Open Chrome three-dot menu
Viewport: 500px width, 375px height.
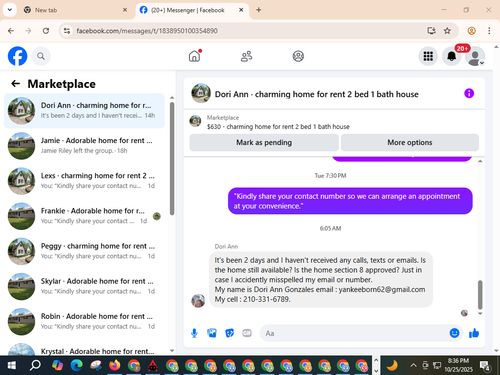489,31
